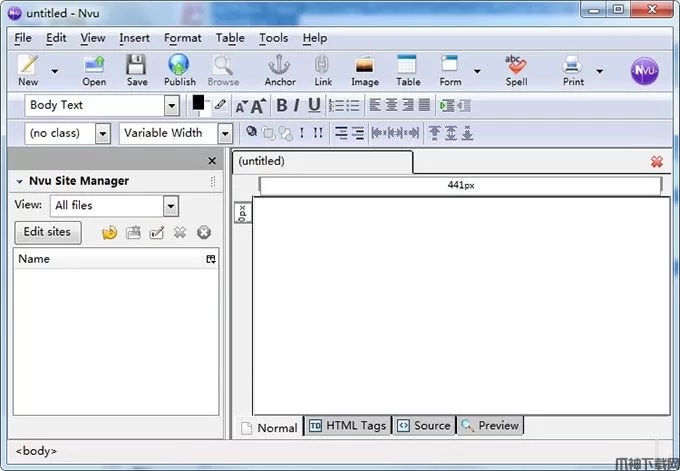Apply strong emphasis with double exclamation icon

pyautogui.click(x=318, y=133)
